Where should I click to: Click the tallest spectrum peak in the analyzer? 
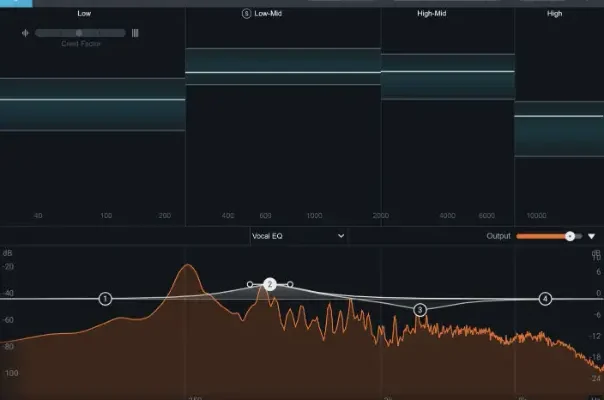pyautogui.click(x=186, y=267)
